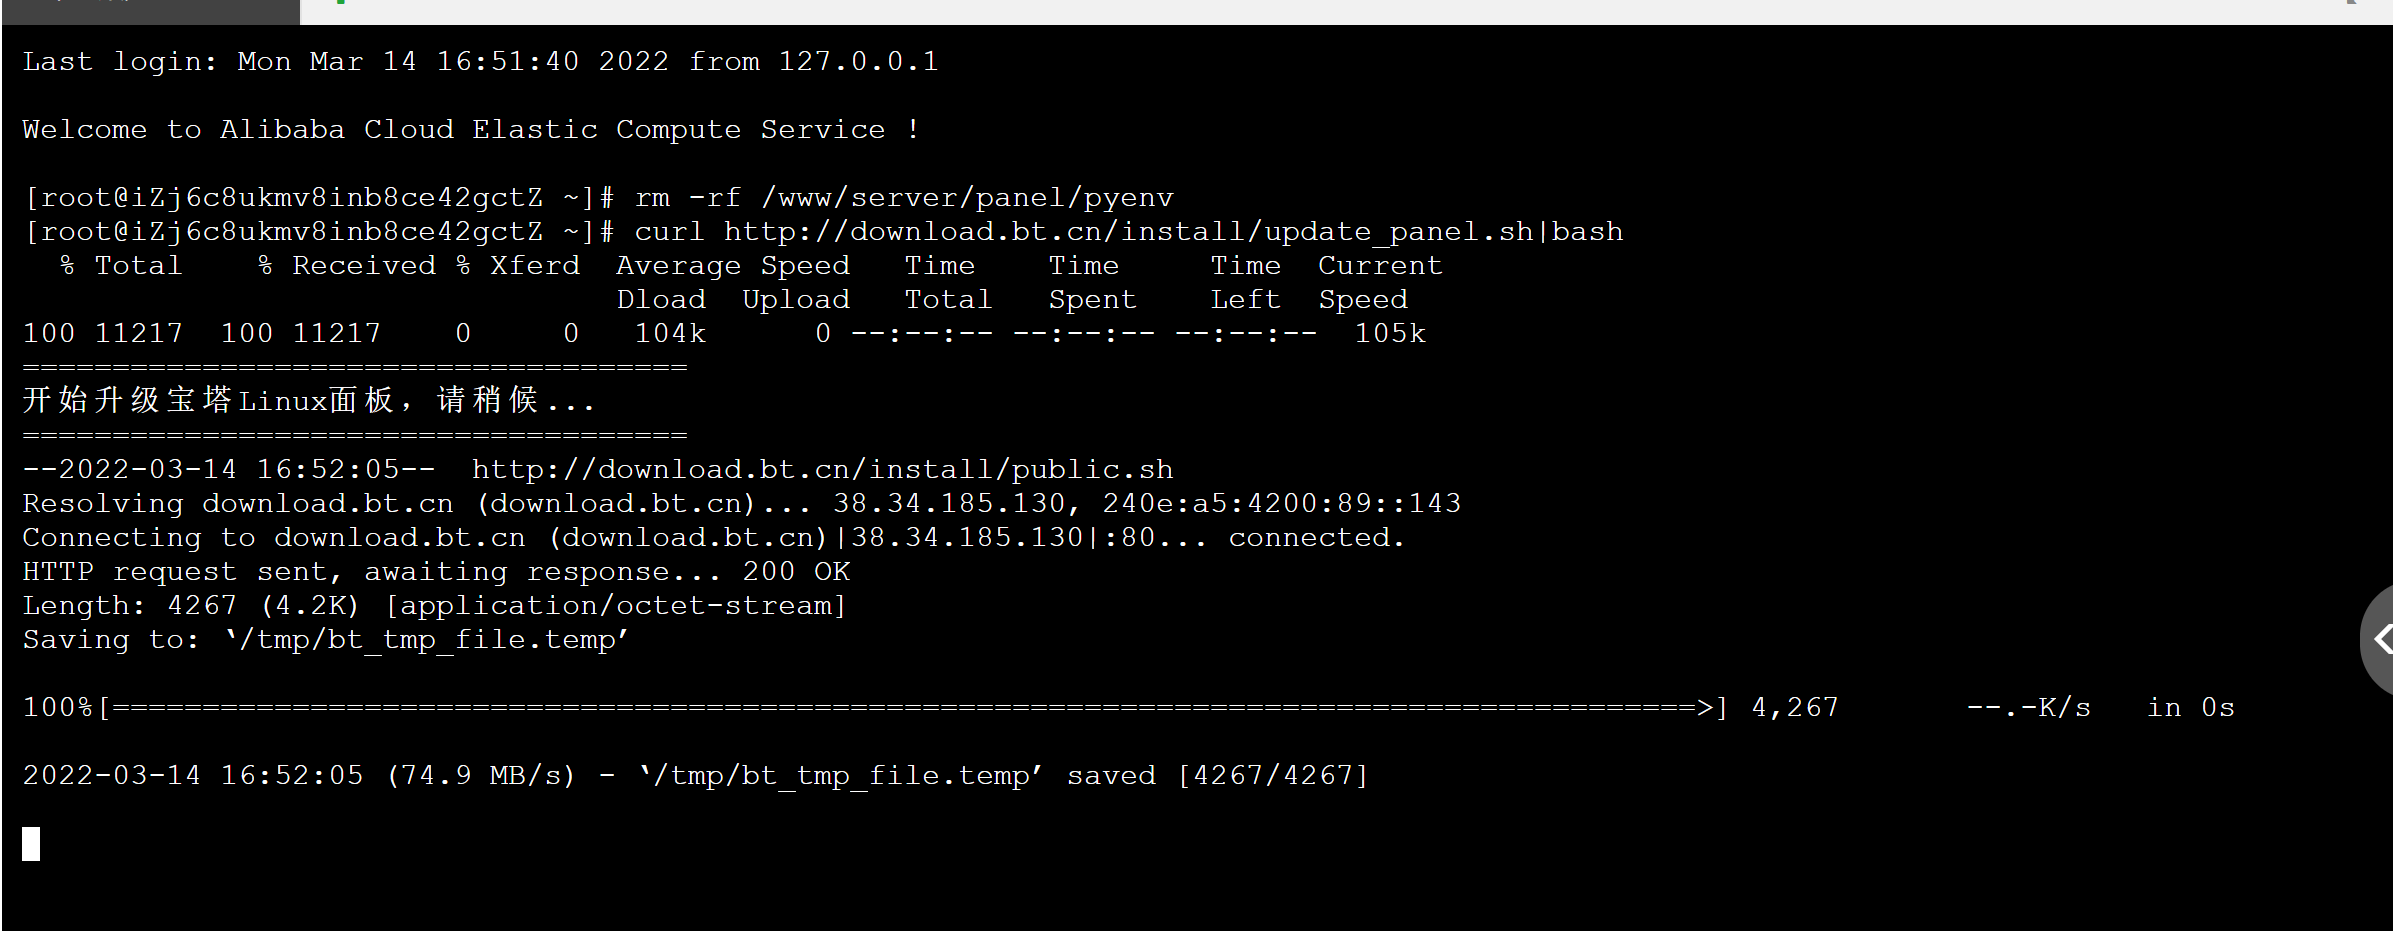2393x931 pixels.
Task: Click the wget 100% progress bar
Action: pos(875,707)
